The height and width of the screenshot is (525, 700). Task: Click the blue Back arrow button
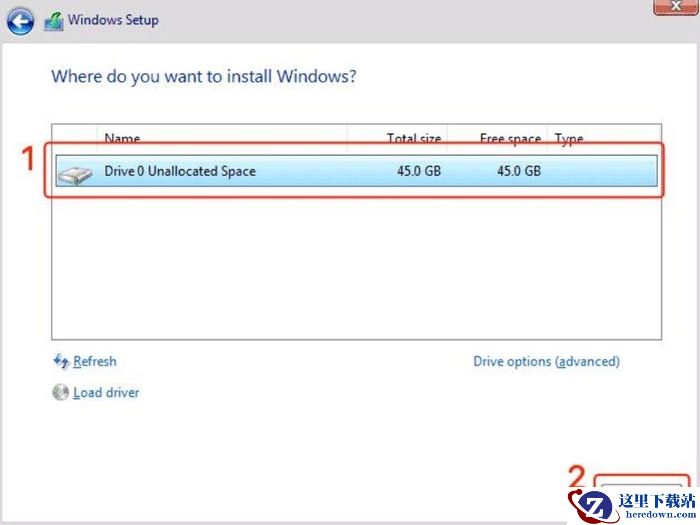(20, 21)
